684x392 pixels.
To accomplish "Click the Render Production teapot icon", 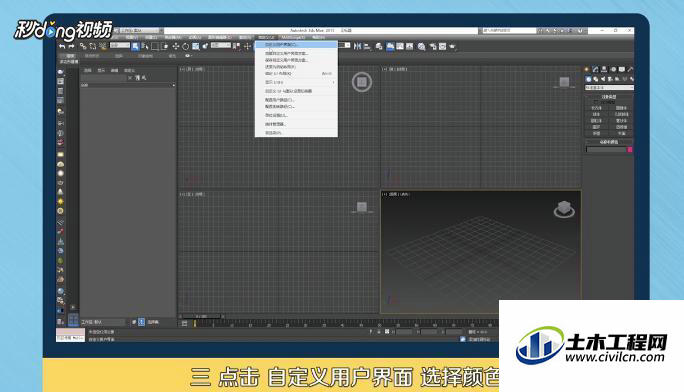I will coord(452,46).
